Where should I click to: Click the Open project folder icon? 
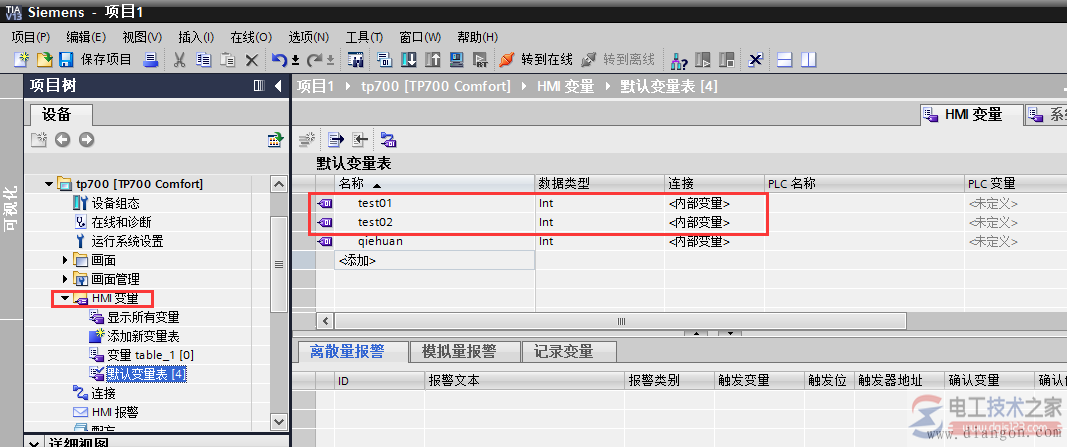tap(44, 60)
